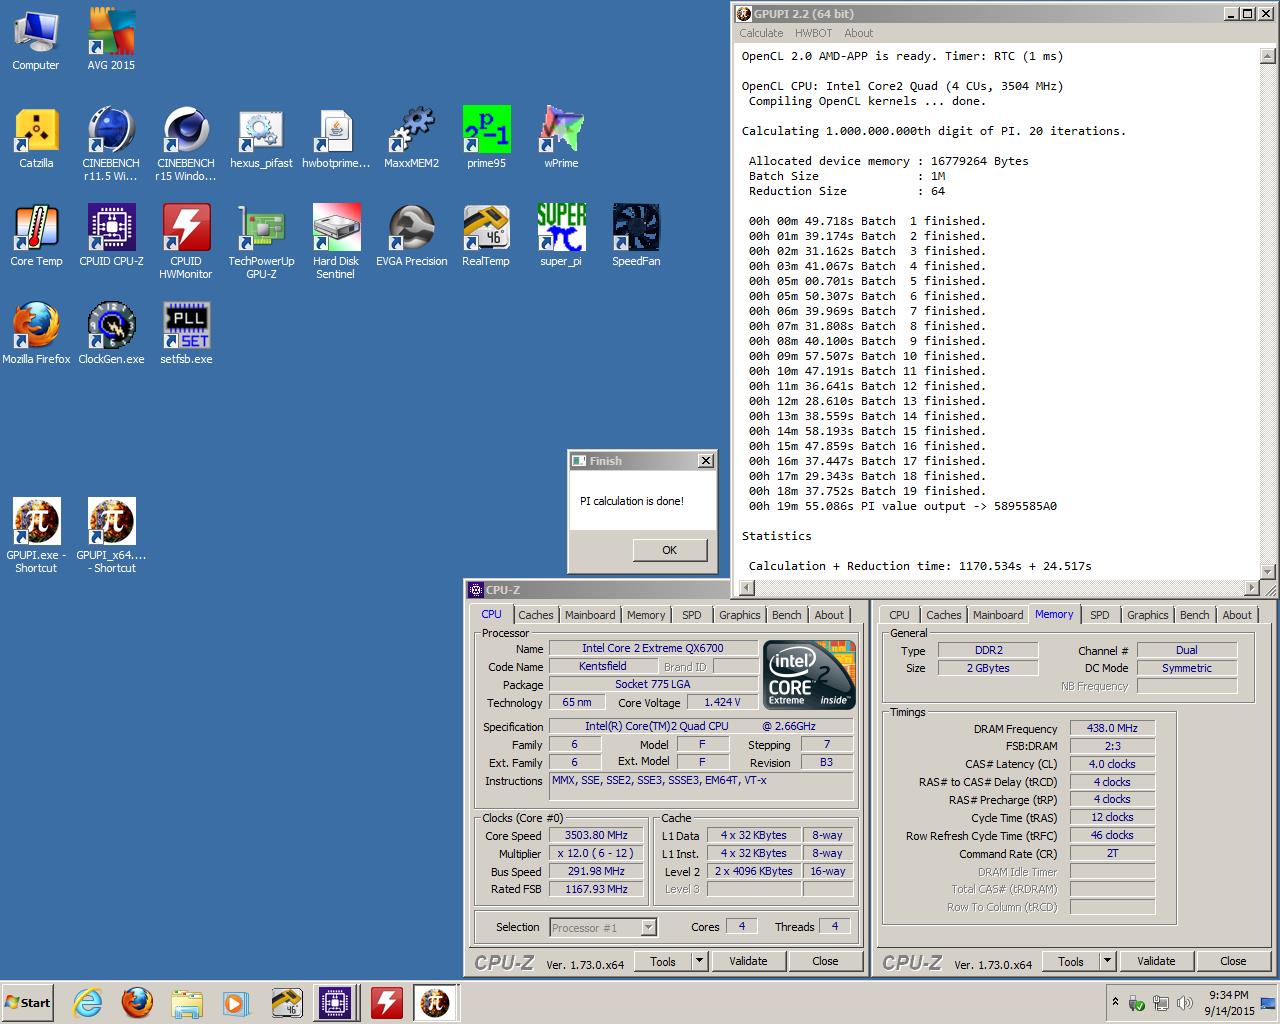Switch to Mainboard tab in left CPU-Z
Viewport: 1280px width, 1024px height.
coord(590,615)
